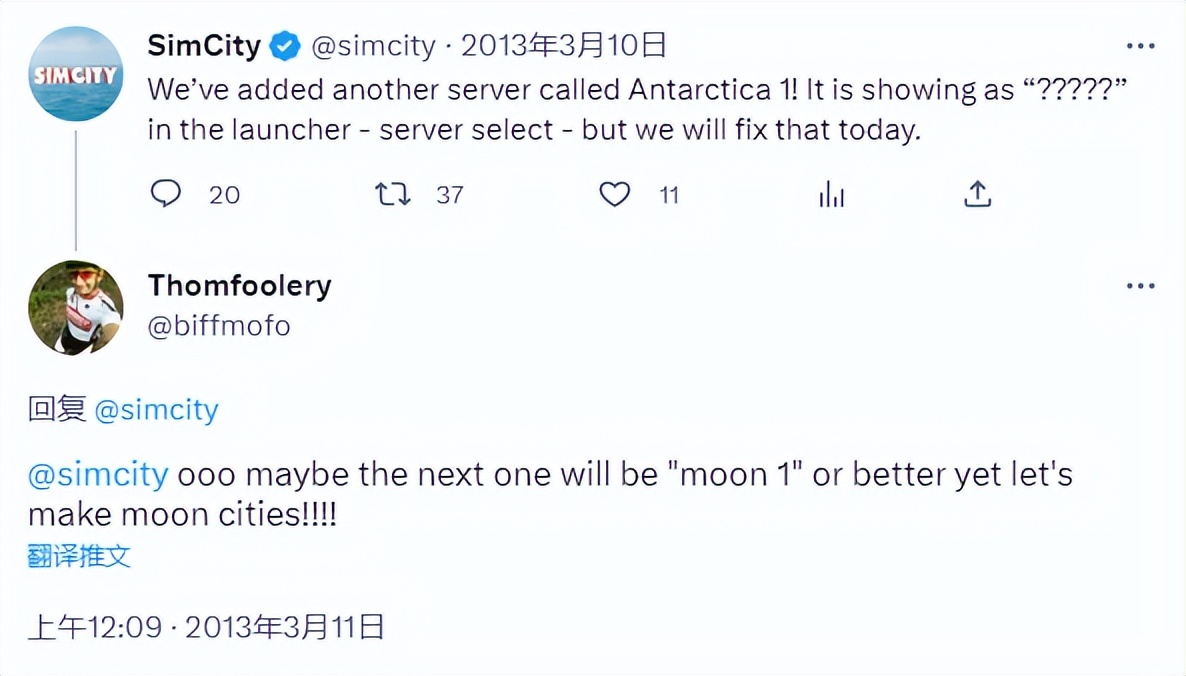Click the 上午12:09 · 2013年3月11日 timestamp
The image size is (1186, 676).
(206, 627)
